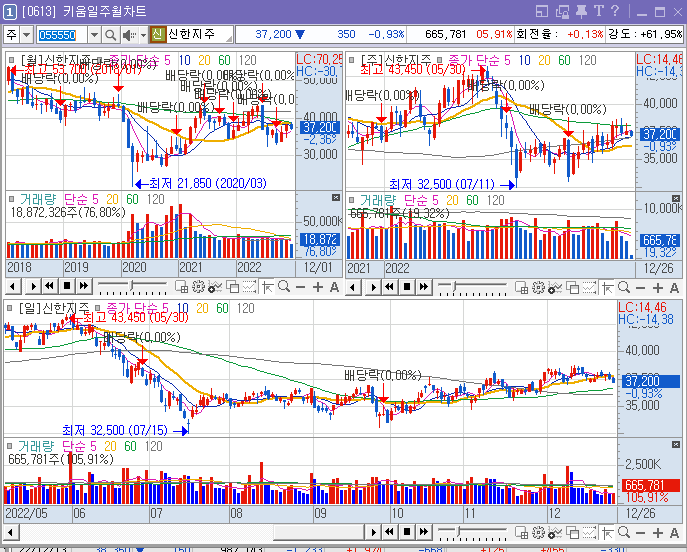
Task: Click daily chart scrollbar left arrow
Action: tap(11, 533)
